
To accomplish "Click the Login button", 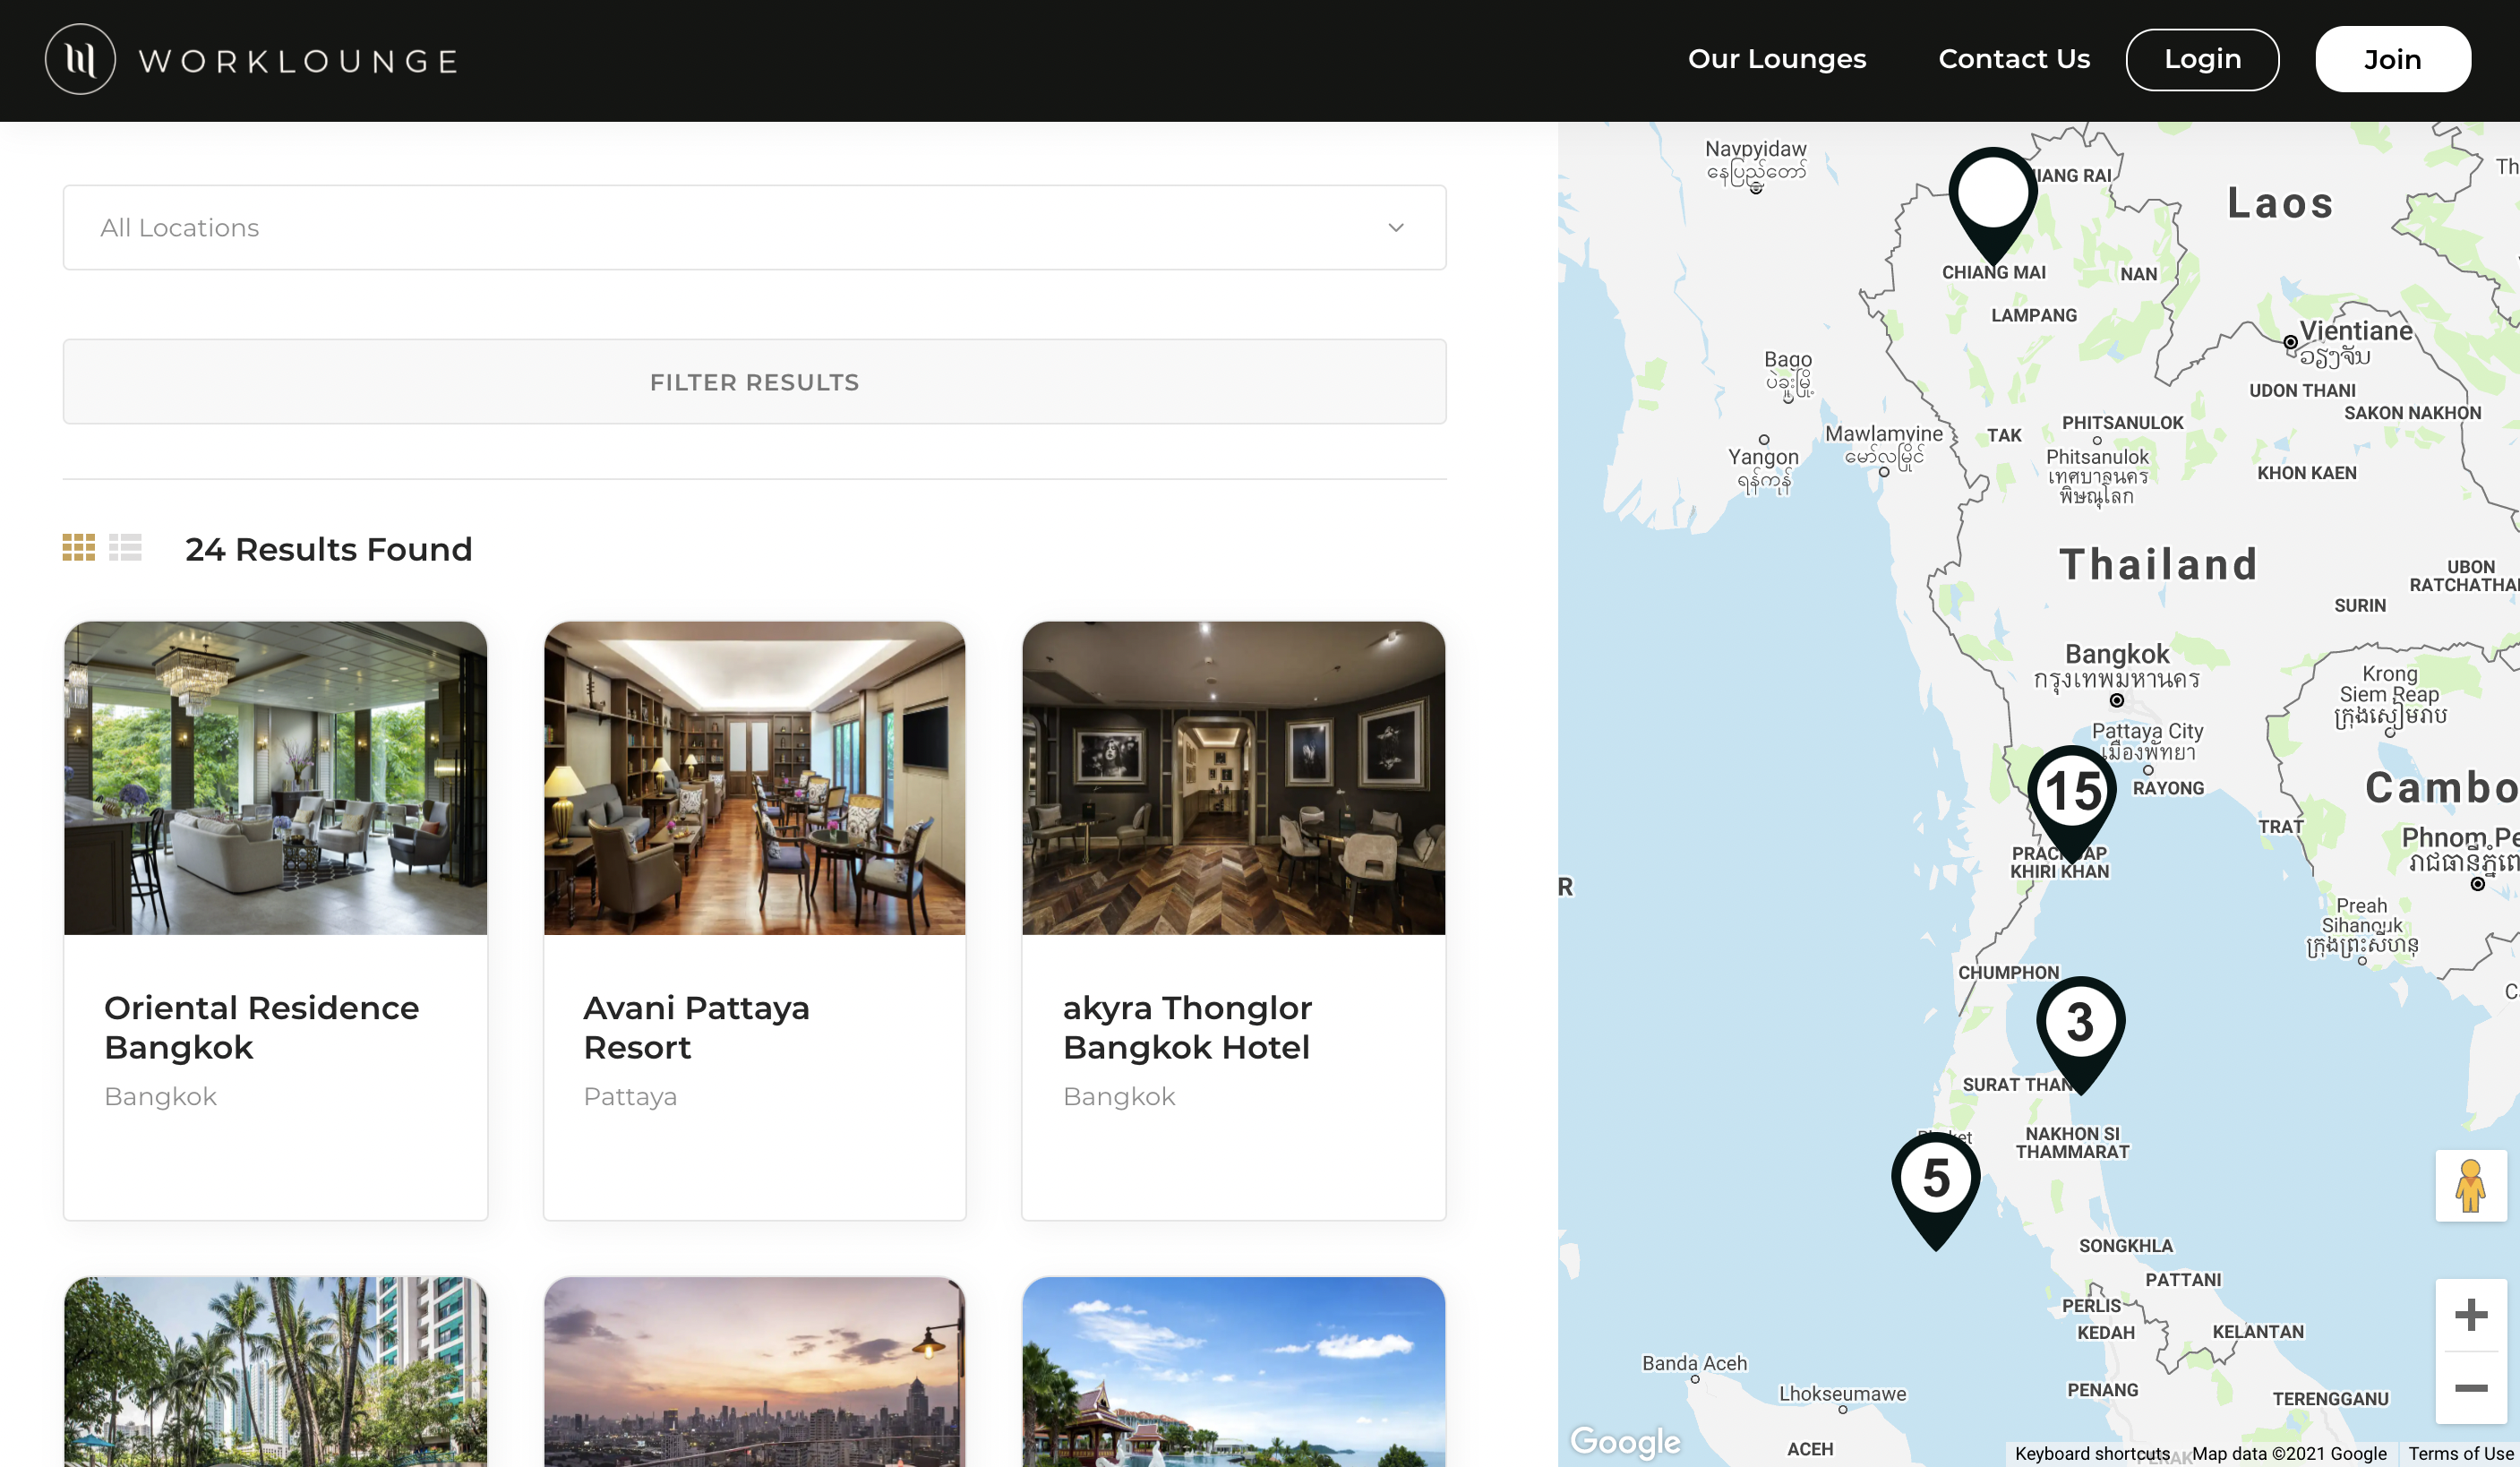I will coord(2202,60).
